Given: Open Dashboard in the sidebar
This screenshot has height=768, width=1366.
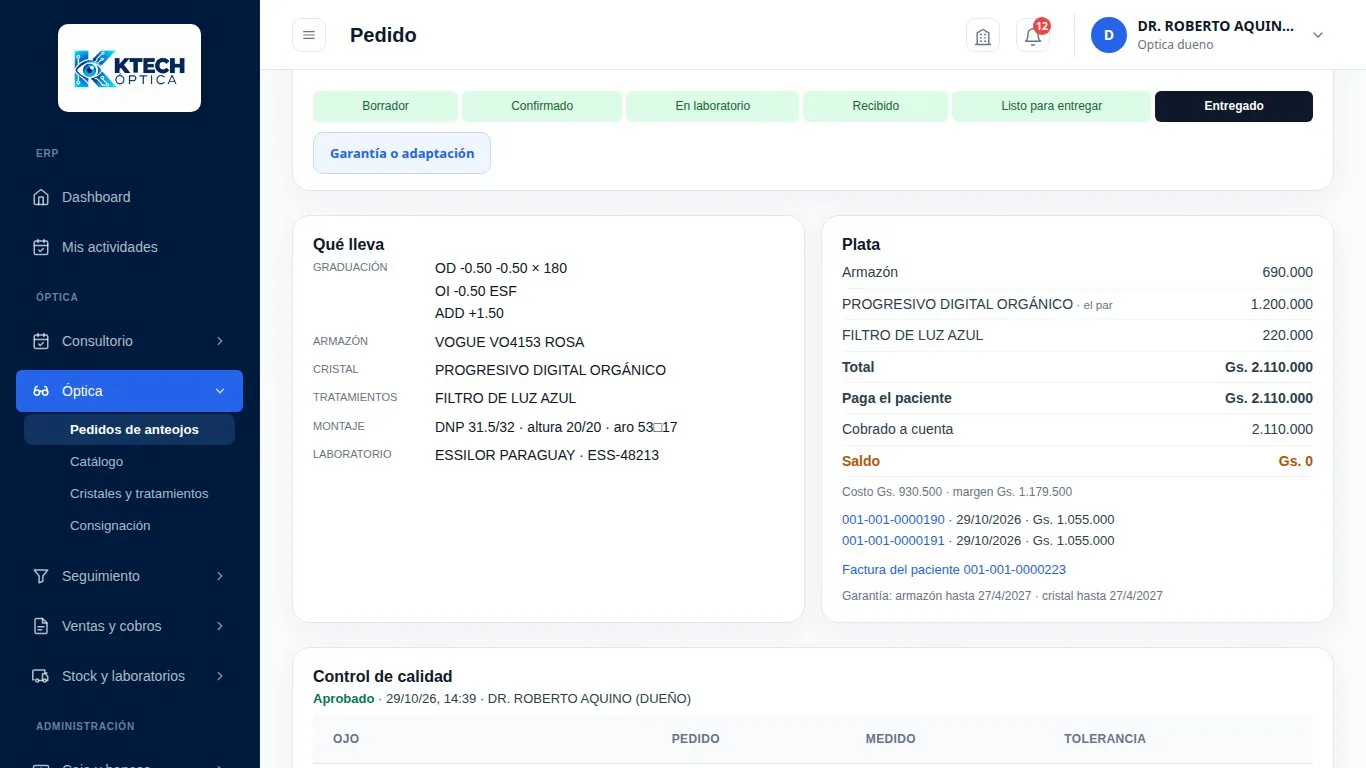Looking at the screenshot, I should pyautogui.click(x=129, y=197).
